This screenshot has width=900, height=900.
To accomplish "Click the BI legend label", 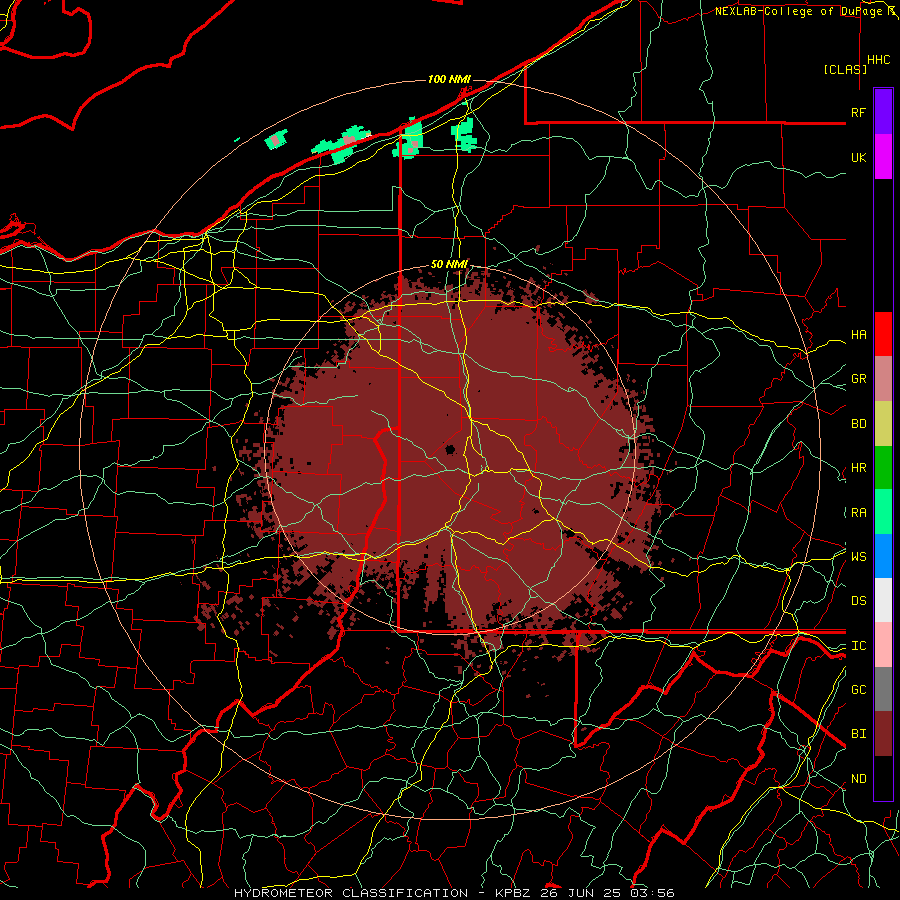I will click(859, 734).
